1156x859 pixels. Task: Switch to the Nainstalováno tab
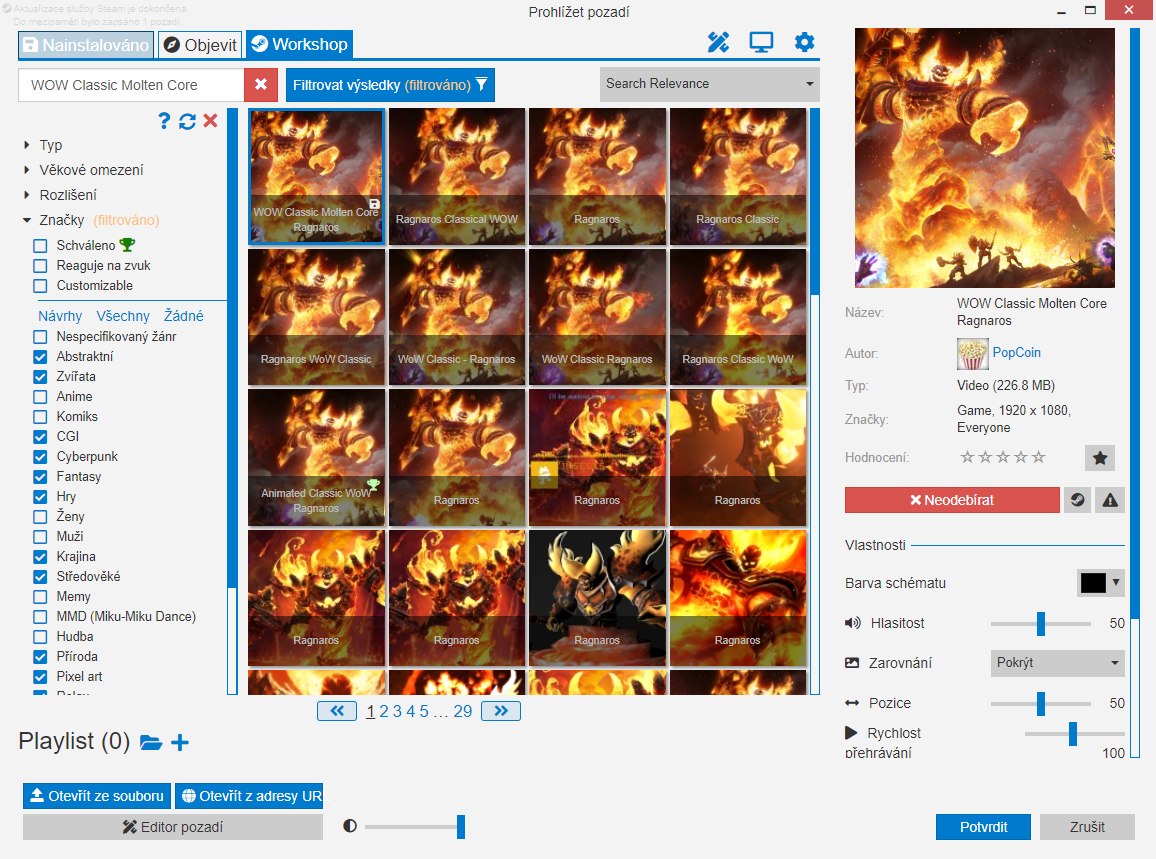[86, 45]
